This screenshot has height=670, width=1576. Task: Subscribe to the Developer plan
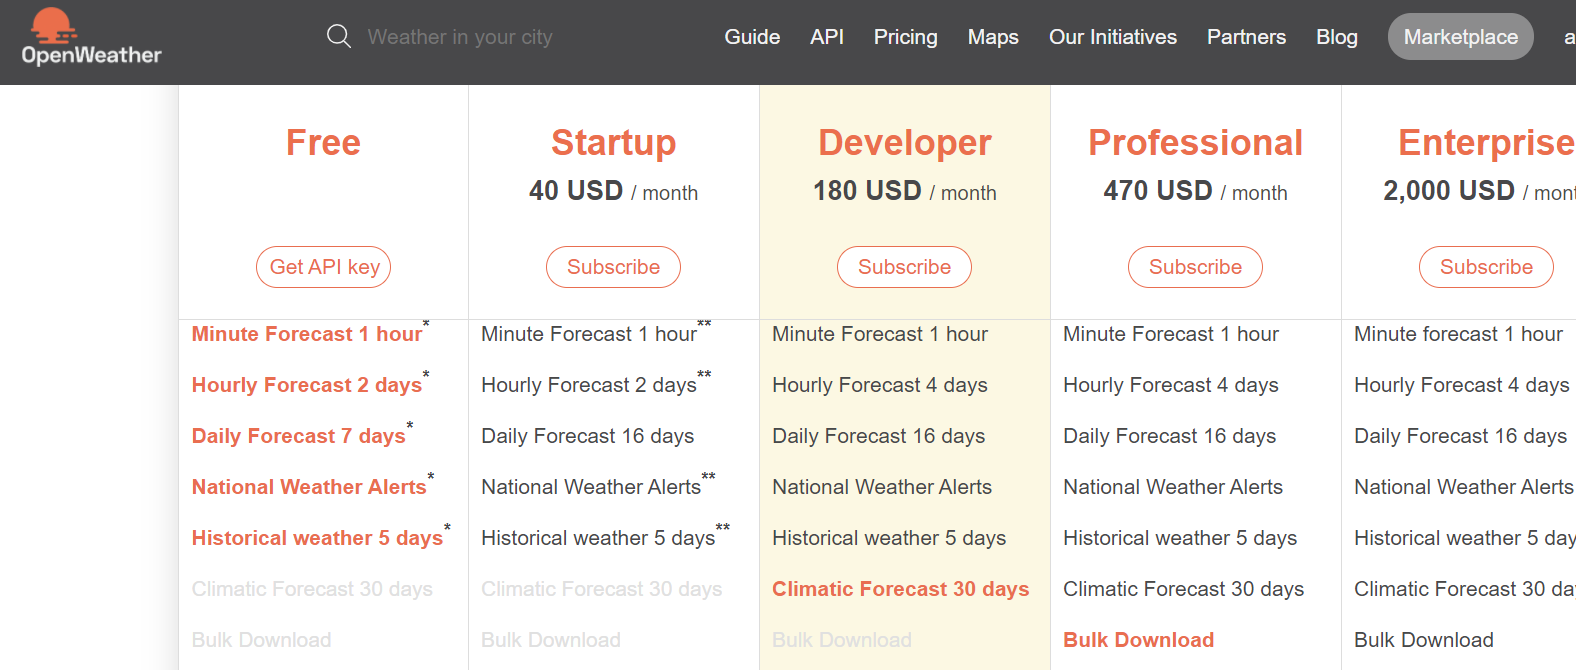[904, 267]
